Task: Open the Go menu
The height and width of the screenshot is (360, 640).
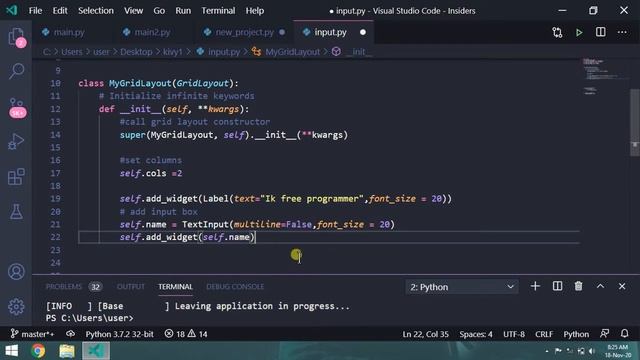Action: (x=159, y=11)
